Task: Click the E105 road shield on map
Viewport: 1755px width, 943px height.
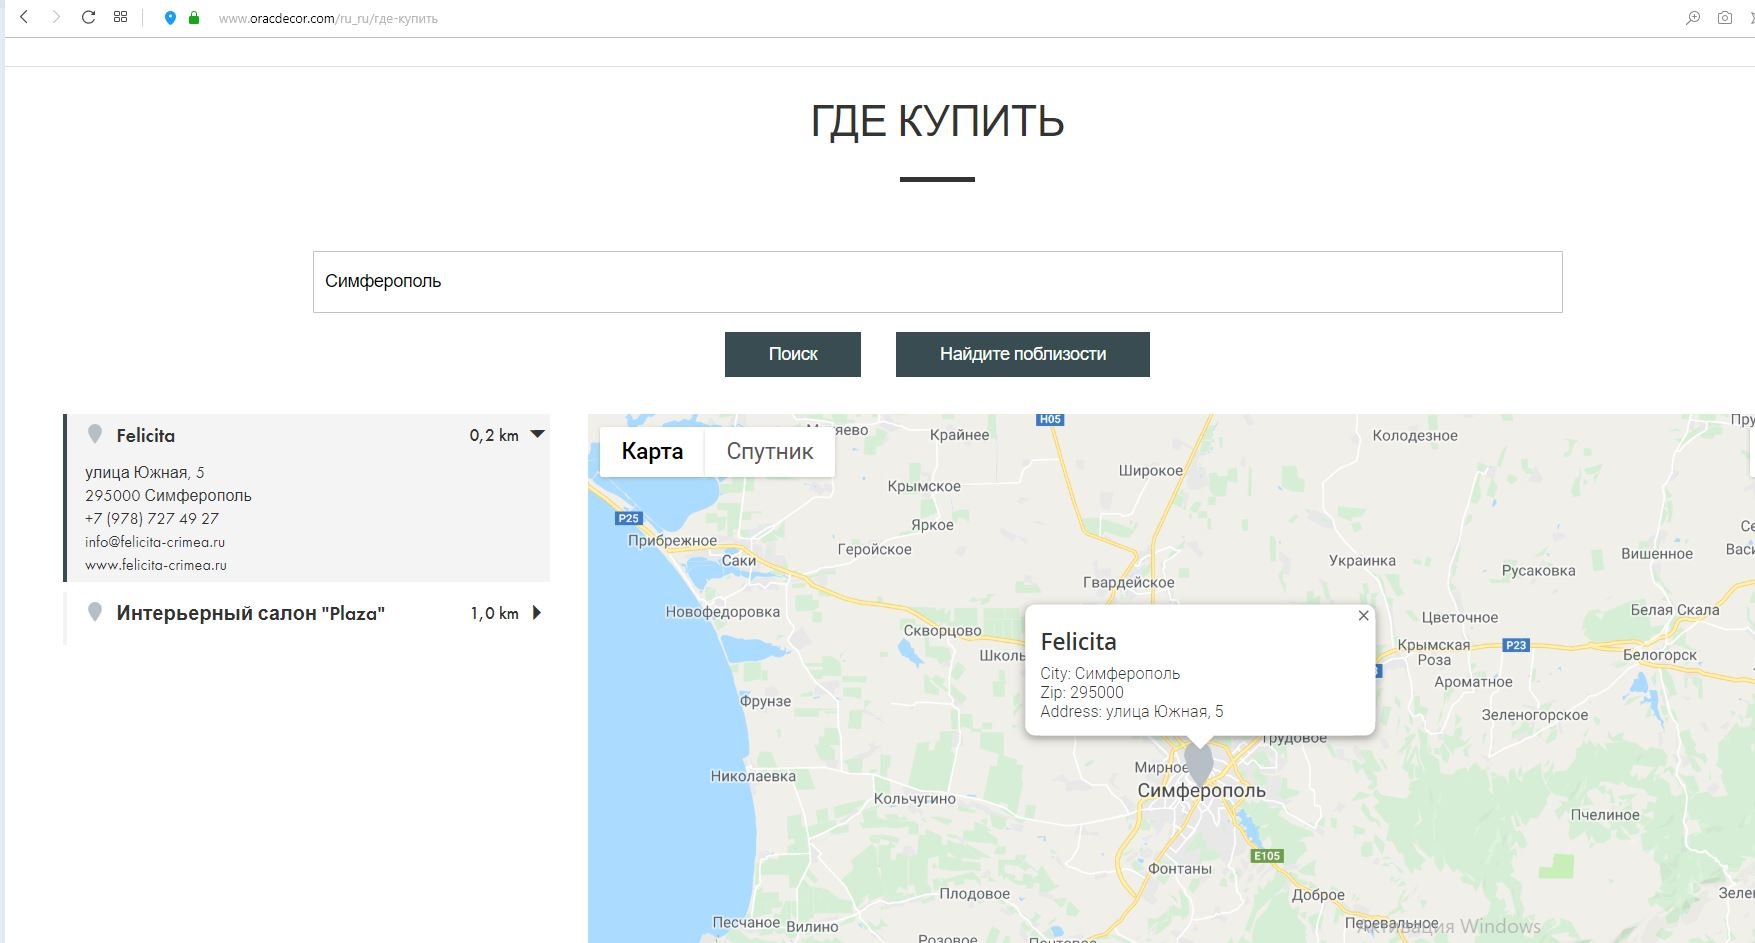Action: pos(1267,856)
